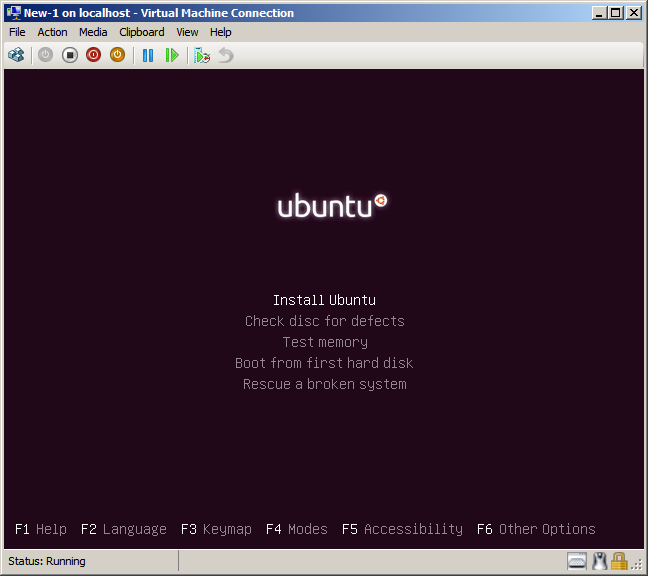The image size is (648, 576).
Task: Choose Rescue a broken system
Action: pyautogui.click(x=324, y=384)
